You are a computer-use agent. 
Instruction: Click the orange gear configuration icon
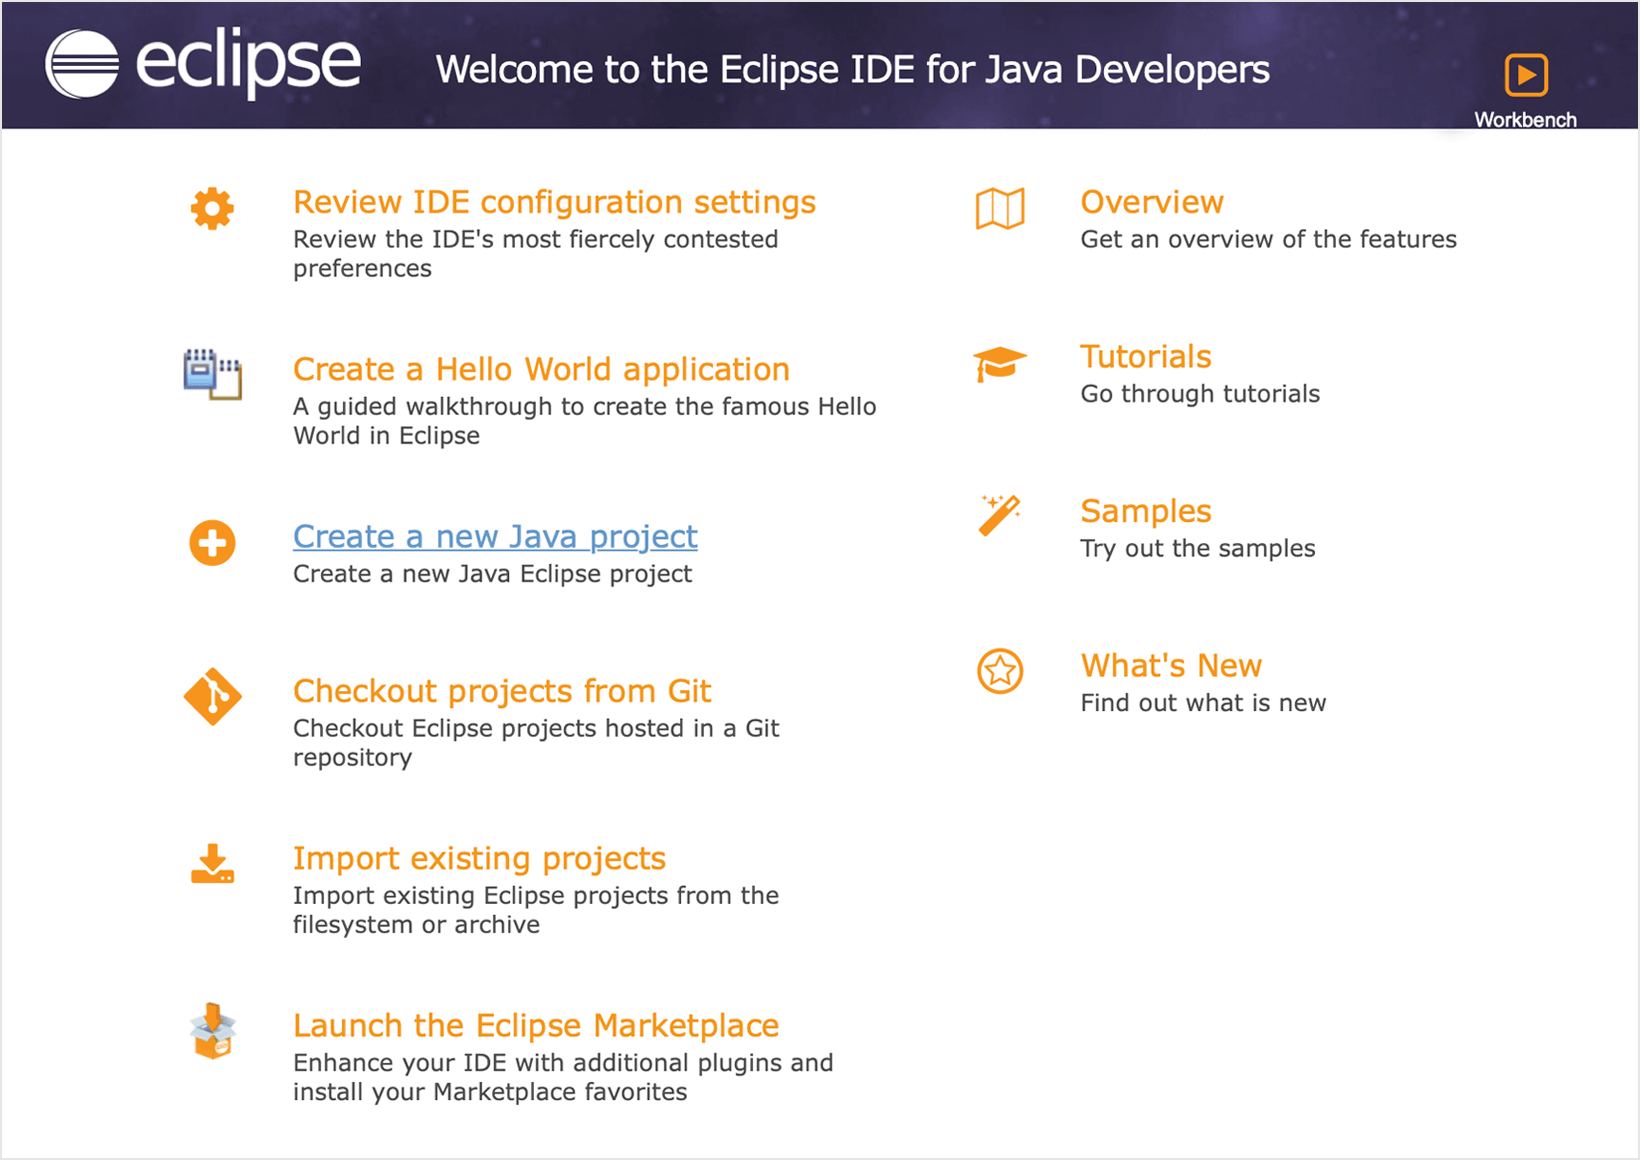tap(212, 209)
